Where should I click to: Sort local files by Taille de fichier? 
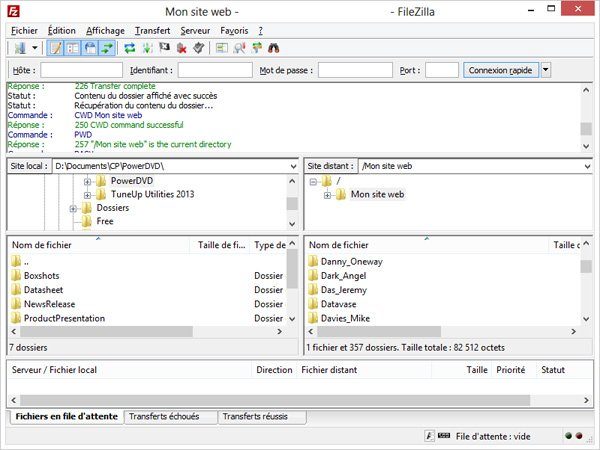pyautogui.click(x=221, y=245)
